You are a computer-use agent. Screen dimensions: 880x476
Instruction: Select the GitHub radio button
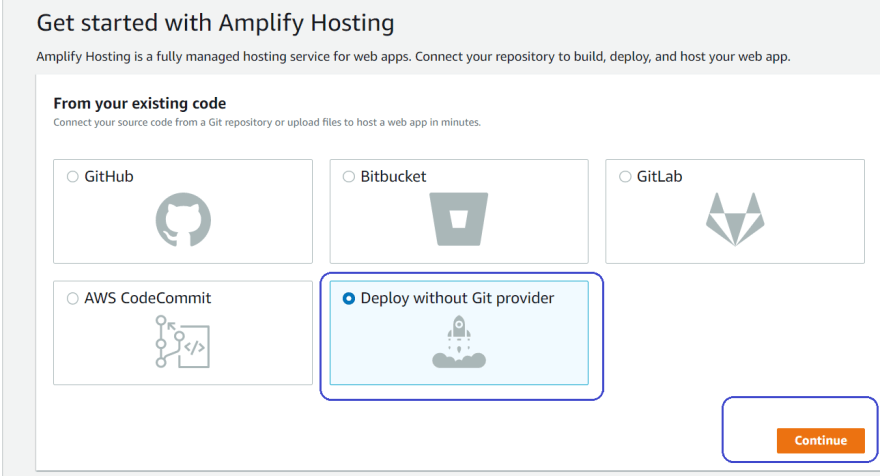click(72, 177)
